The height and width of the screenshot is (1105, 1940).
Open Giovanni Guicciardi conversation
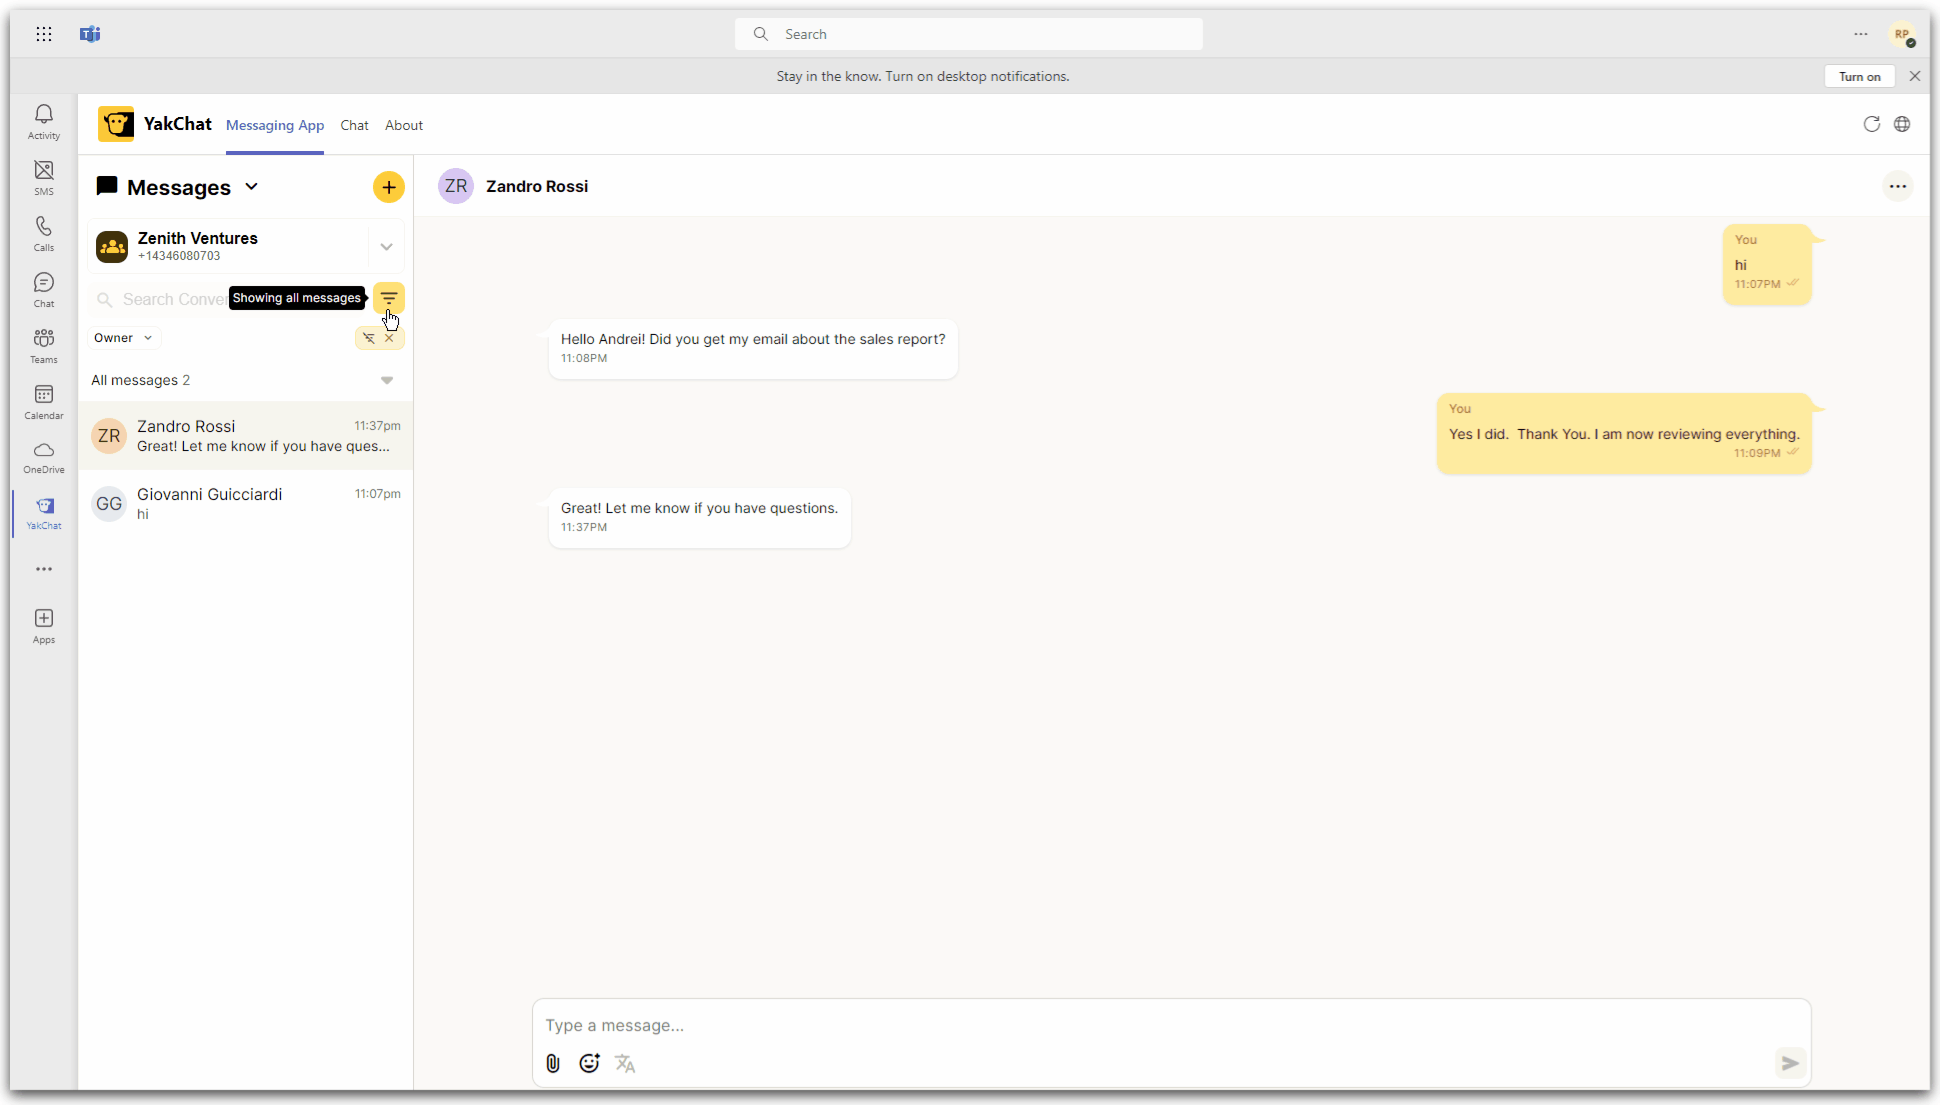click(246, 504)
